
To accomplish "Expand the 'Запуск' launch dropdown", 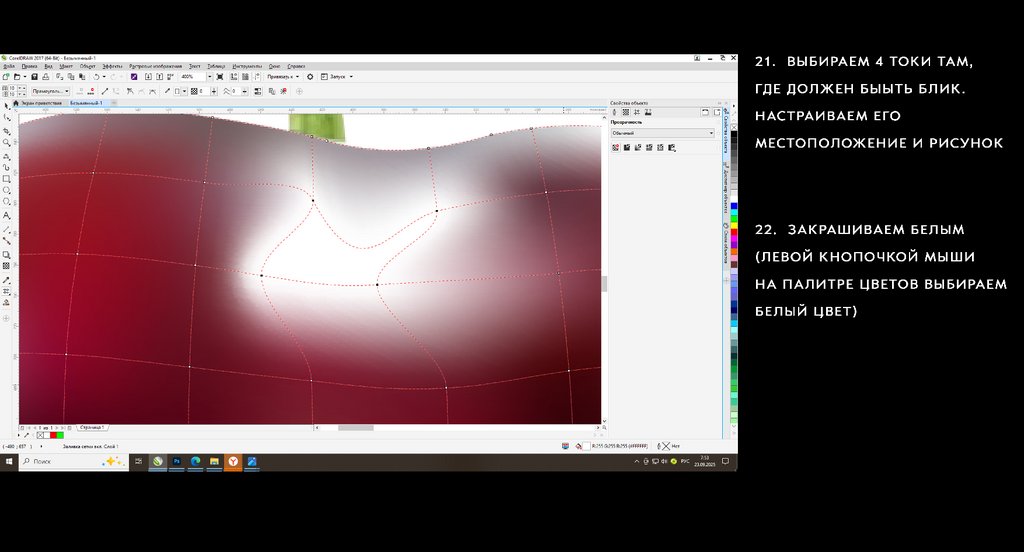I will pos(351,76).
